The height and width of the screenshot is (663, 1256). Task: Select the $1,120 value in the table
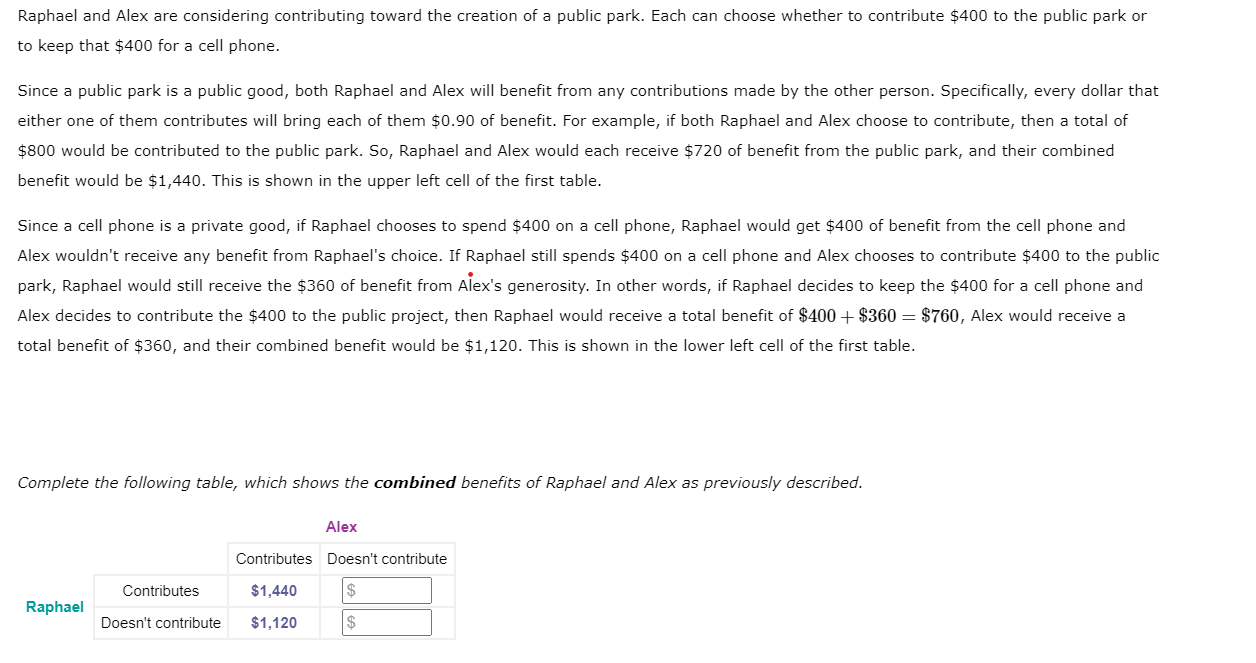[274, 622]
